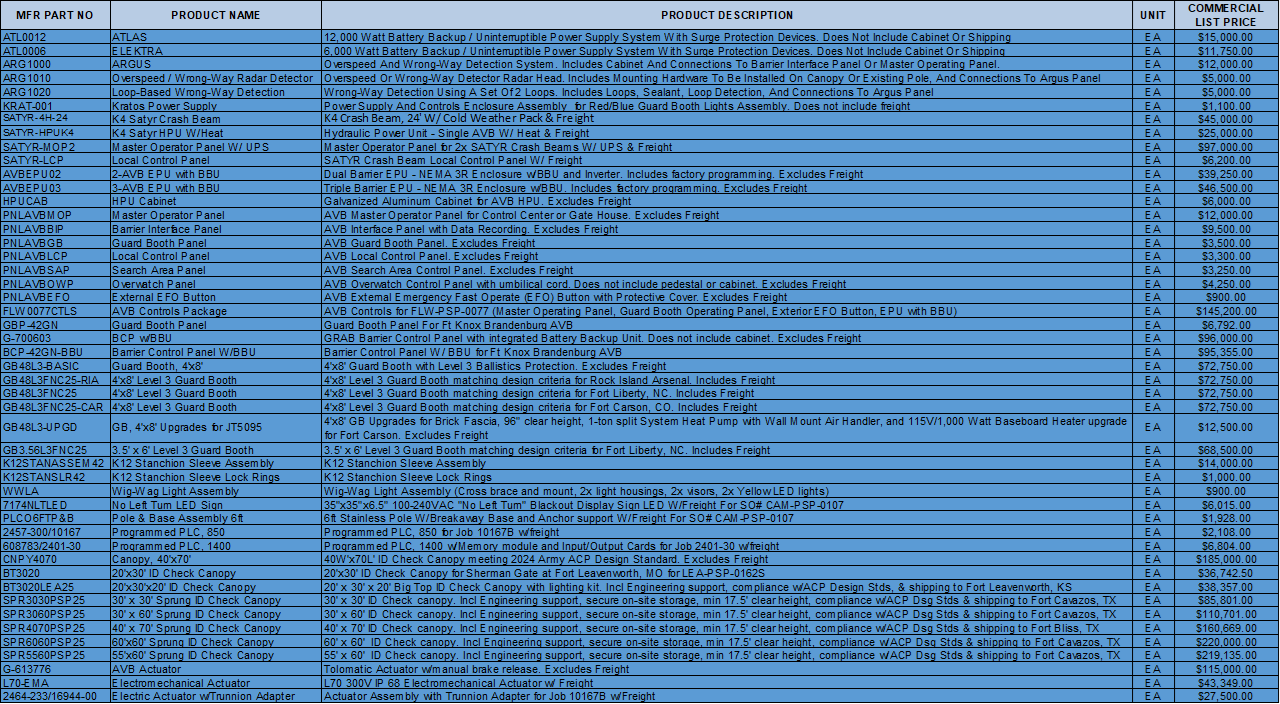Click Electric Actuator w/Trunnion Adapter name cell
The image size is (1280, 704).
click(215, 696)
